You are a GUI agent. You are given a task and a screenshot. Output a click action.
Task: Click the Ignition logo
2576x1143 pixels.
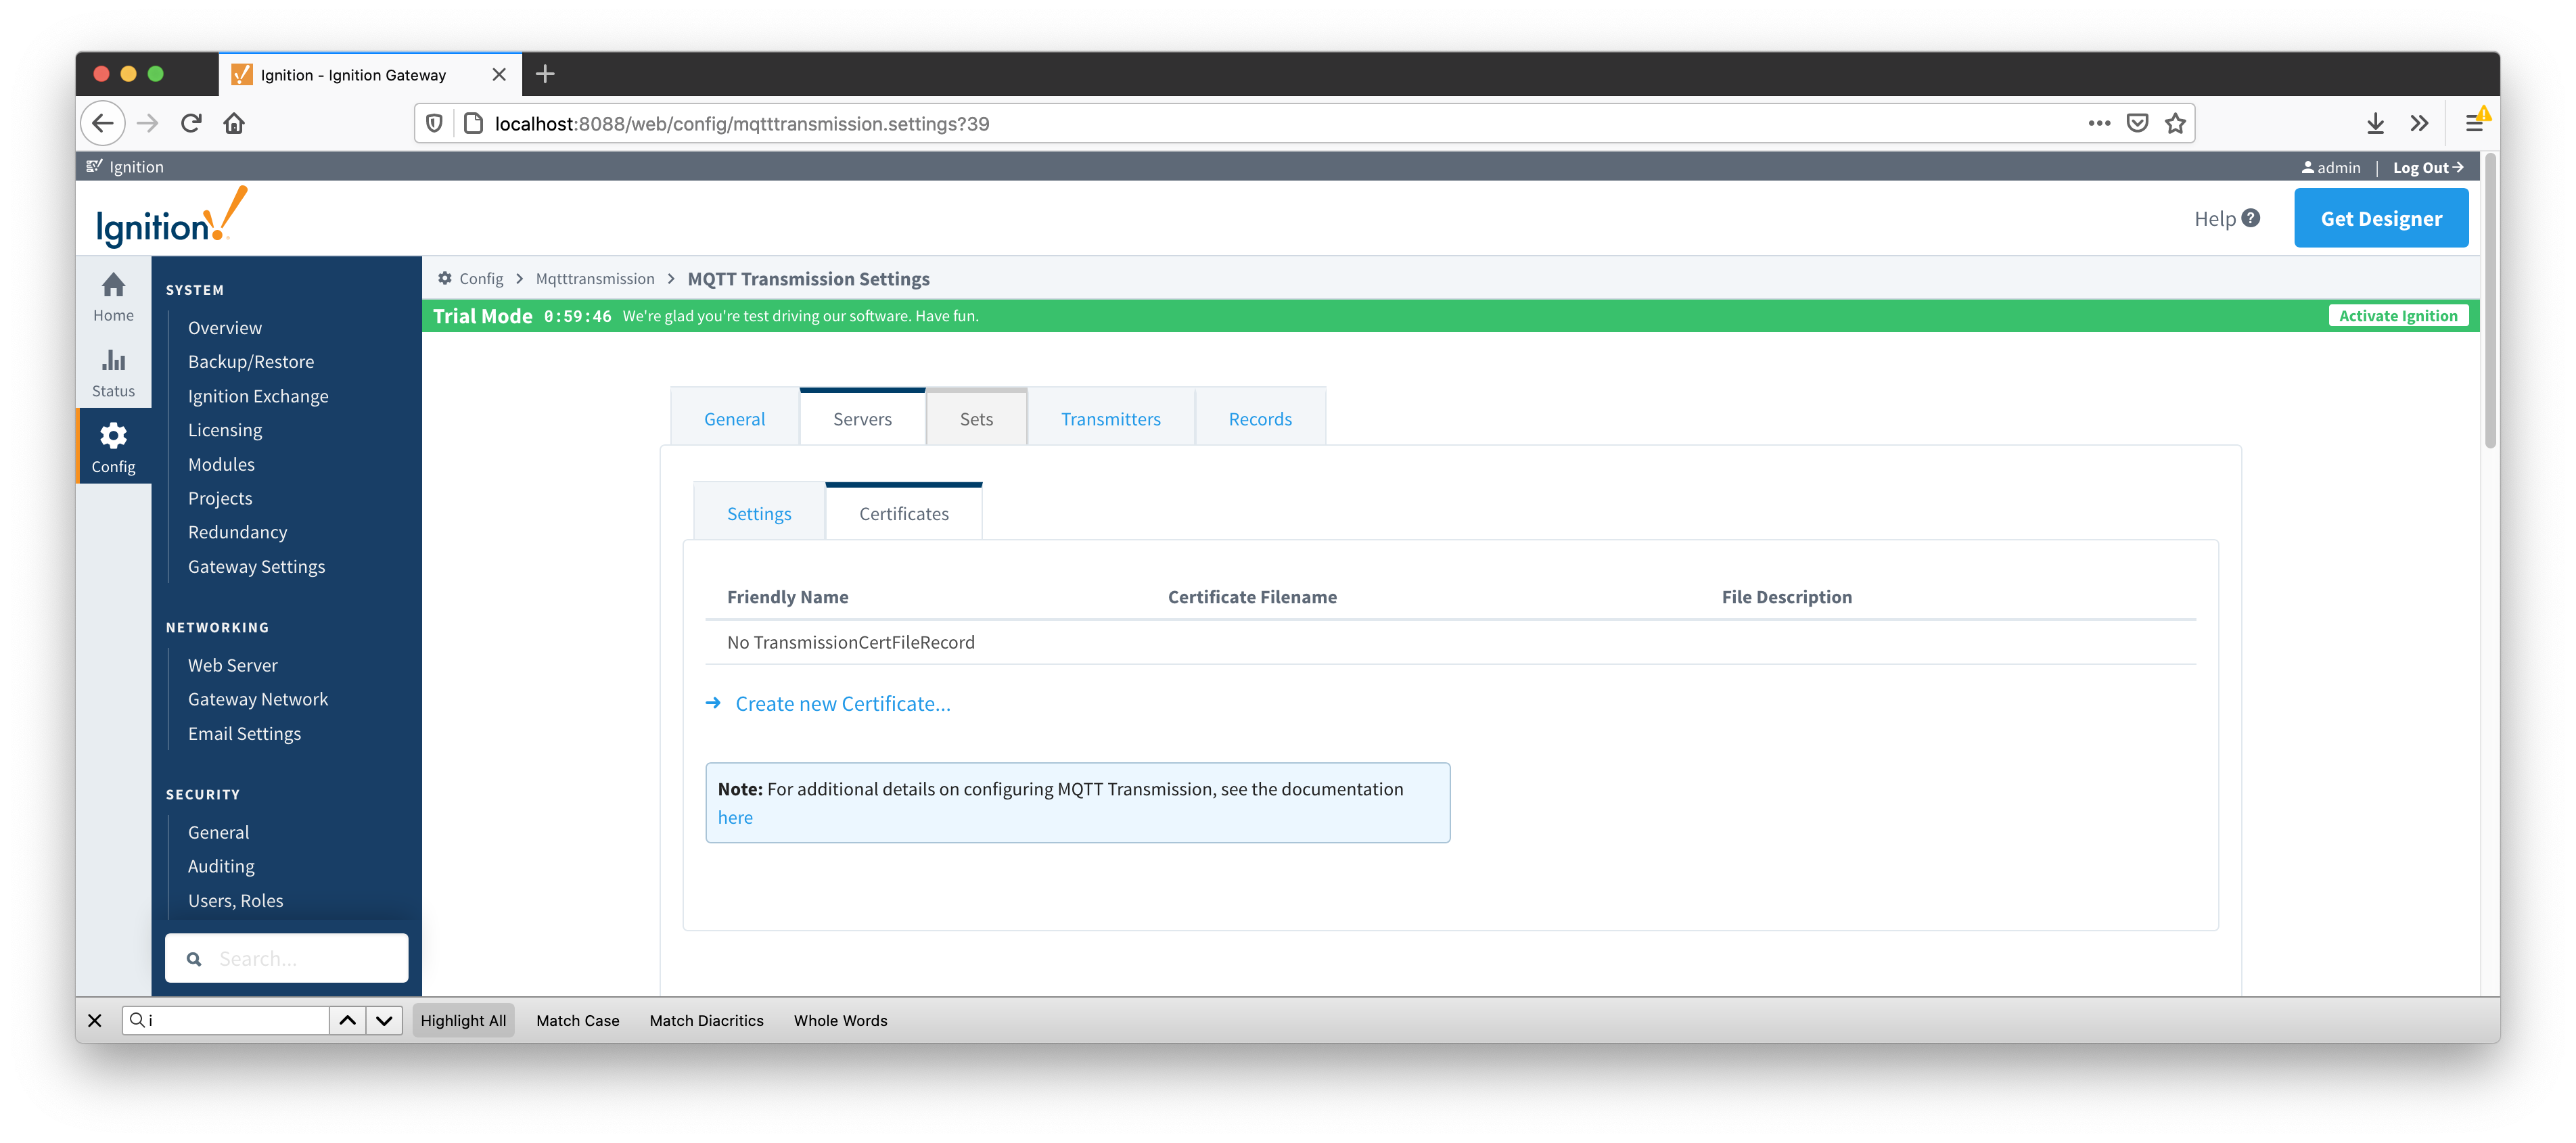coord(171,217)
